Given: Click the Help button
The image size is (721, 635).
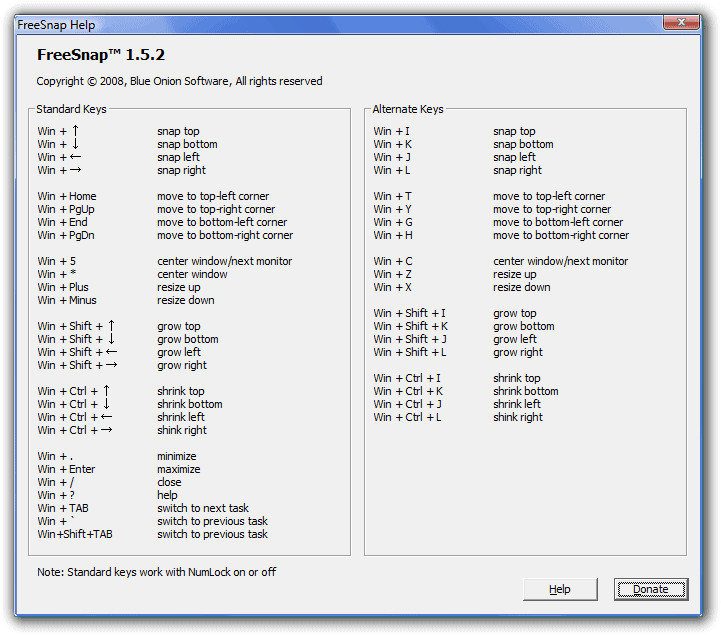Looking at the screenshot, I should coord(559,589).
